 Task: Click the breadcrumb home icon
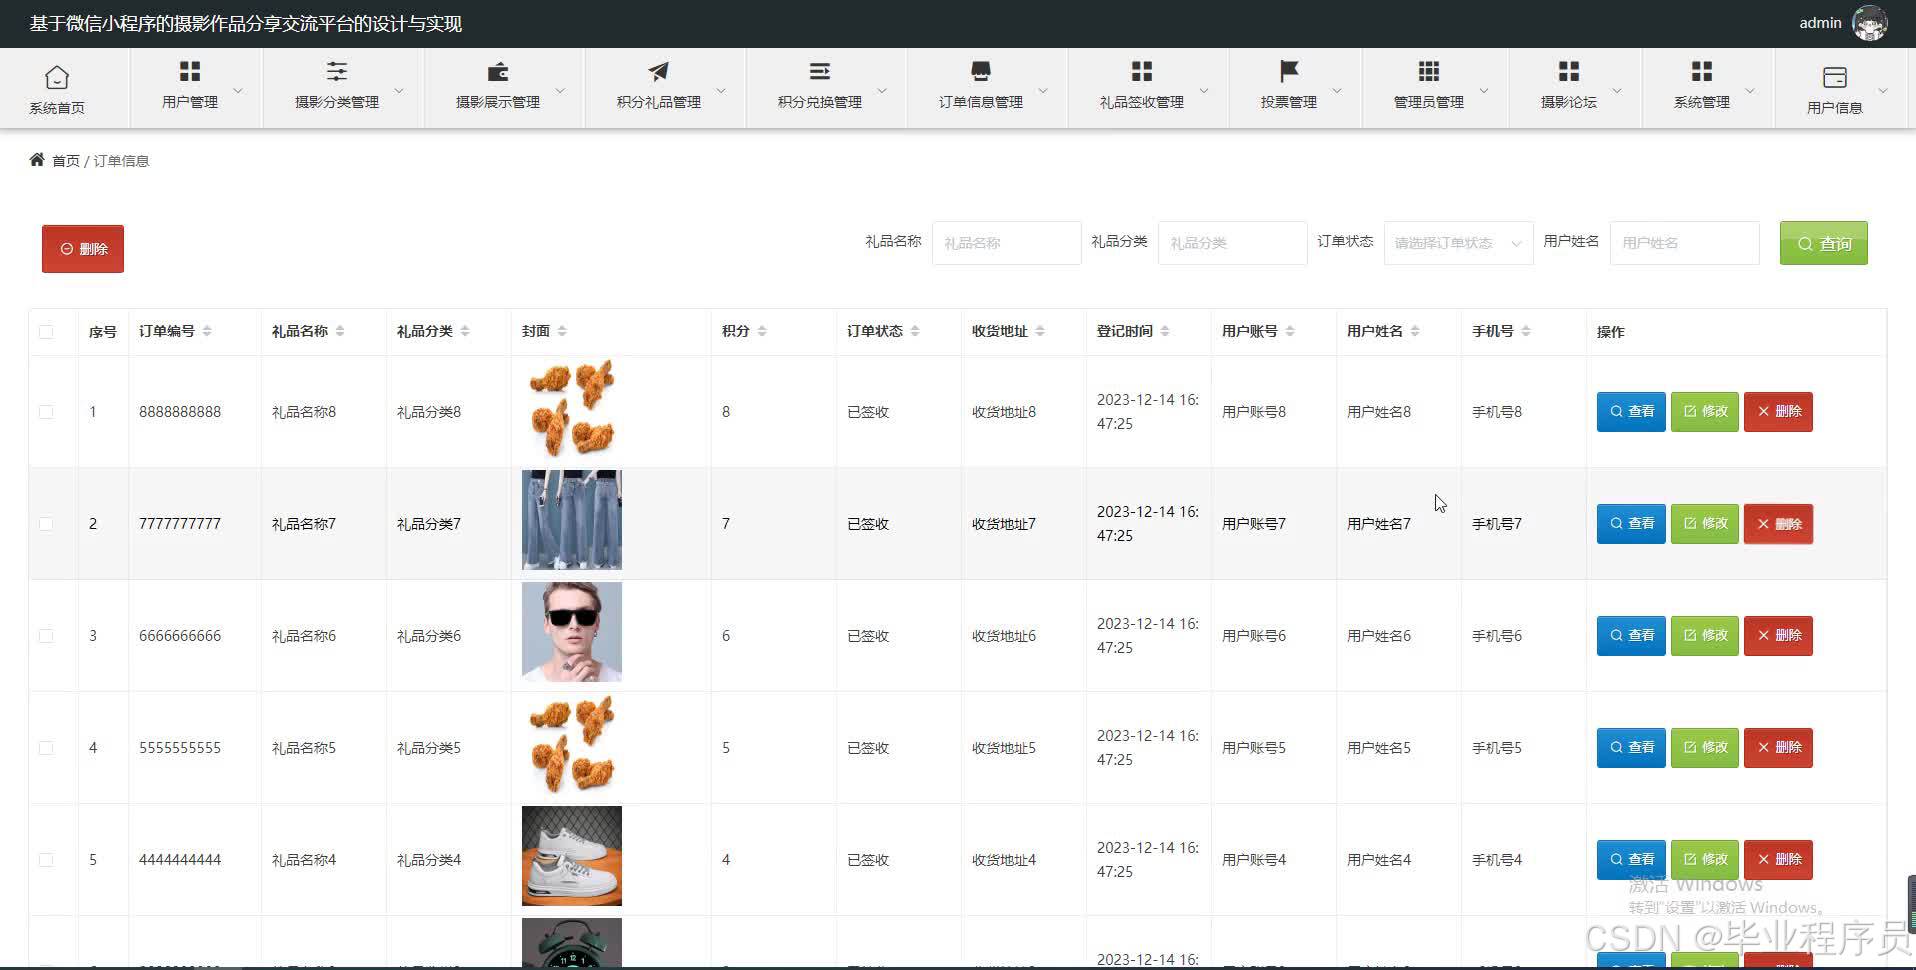pos(37,159)
